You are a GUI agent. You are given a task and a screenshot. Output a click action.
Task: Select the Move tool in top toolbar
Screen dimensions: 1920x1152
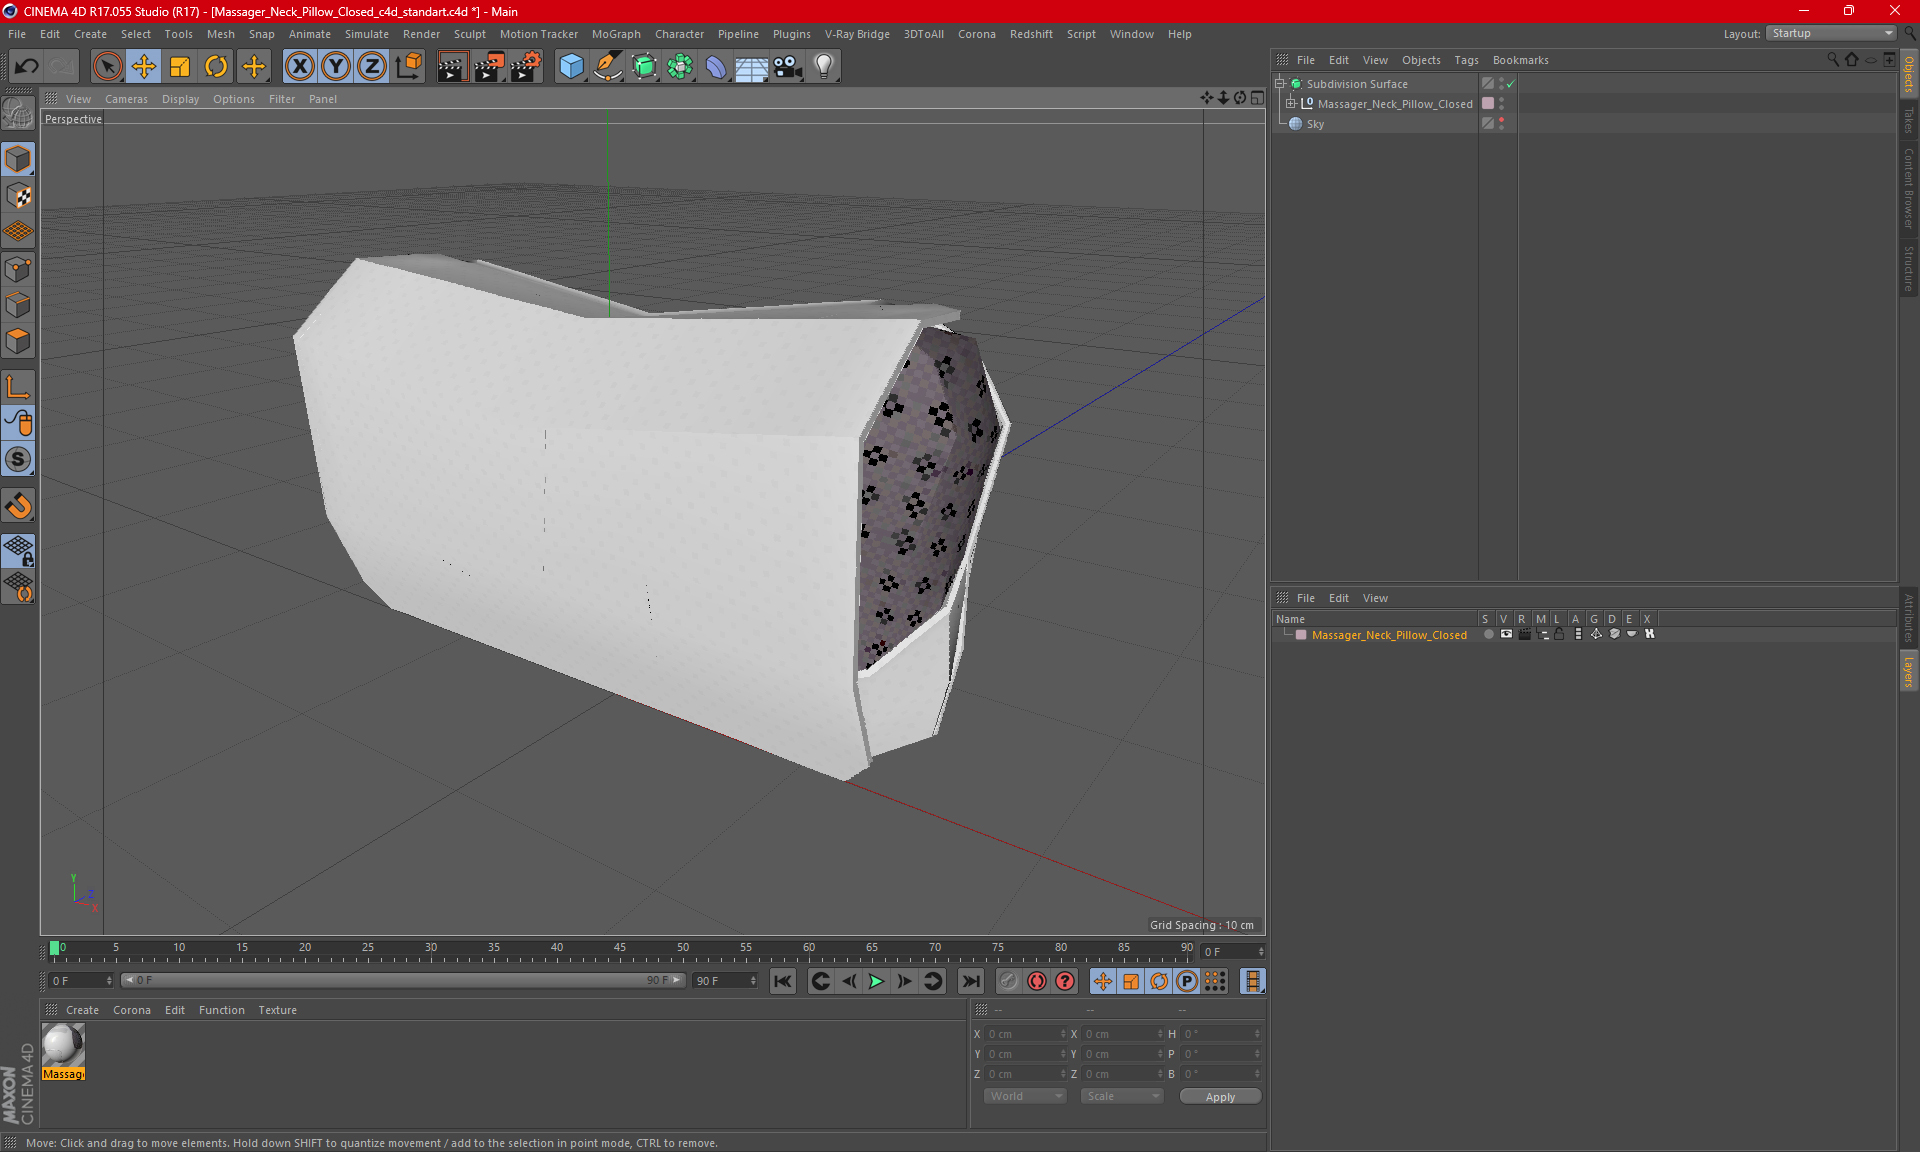click(144, 66)
